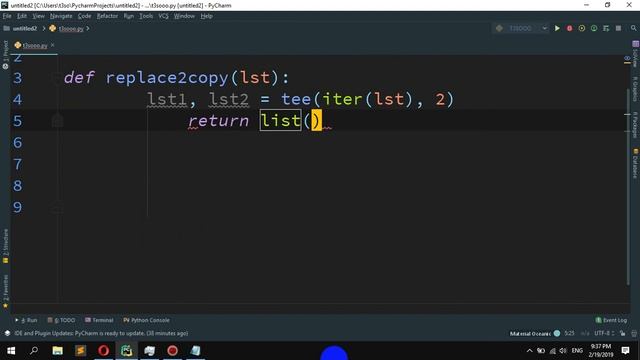The height and width of the screenshot is (360, 640).
Task: Open File Explorer from the taskbar
Action: (57, 351)
